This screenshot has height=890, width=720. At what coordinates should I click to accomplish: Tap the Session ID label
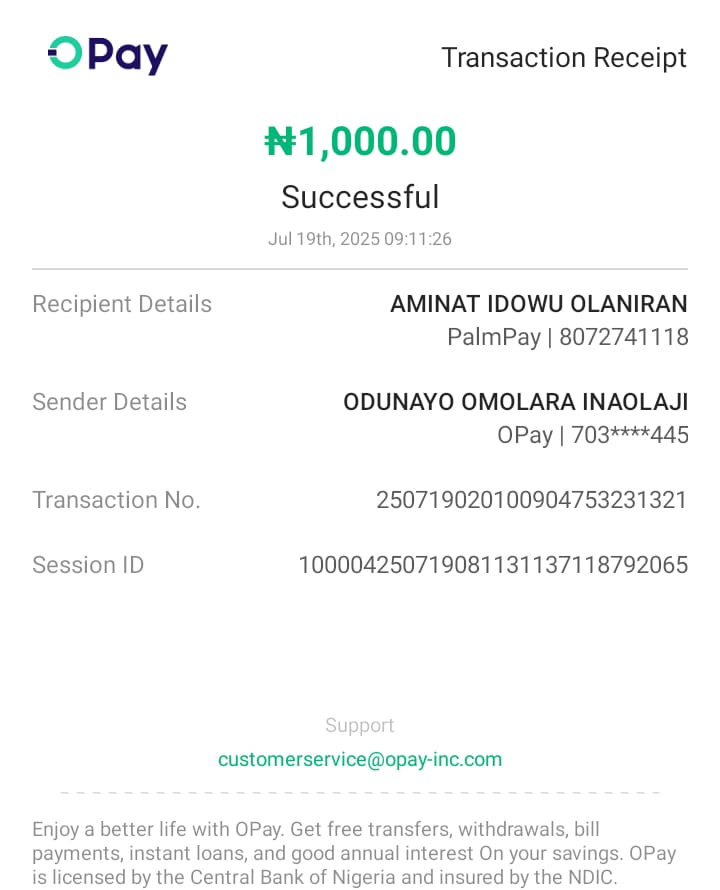[x=88, y=565]
